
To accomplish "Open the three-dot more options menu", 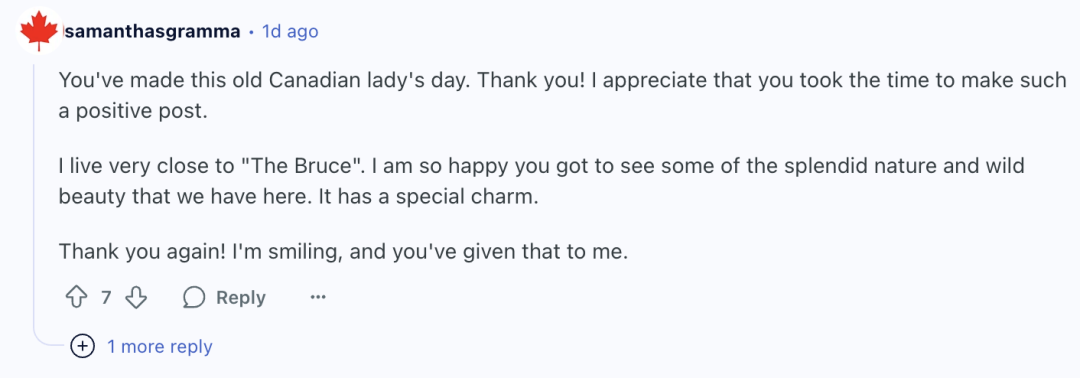I will pos(318,297).
